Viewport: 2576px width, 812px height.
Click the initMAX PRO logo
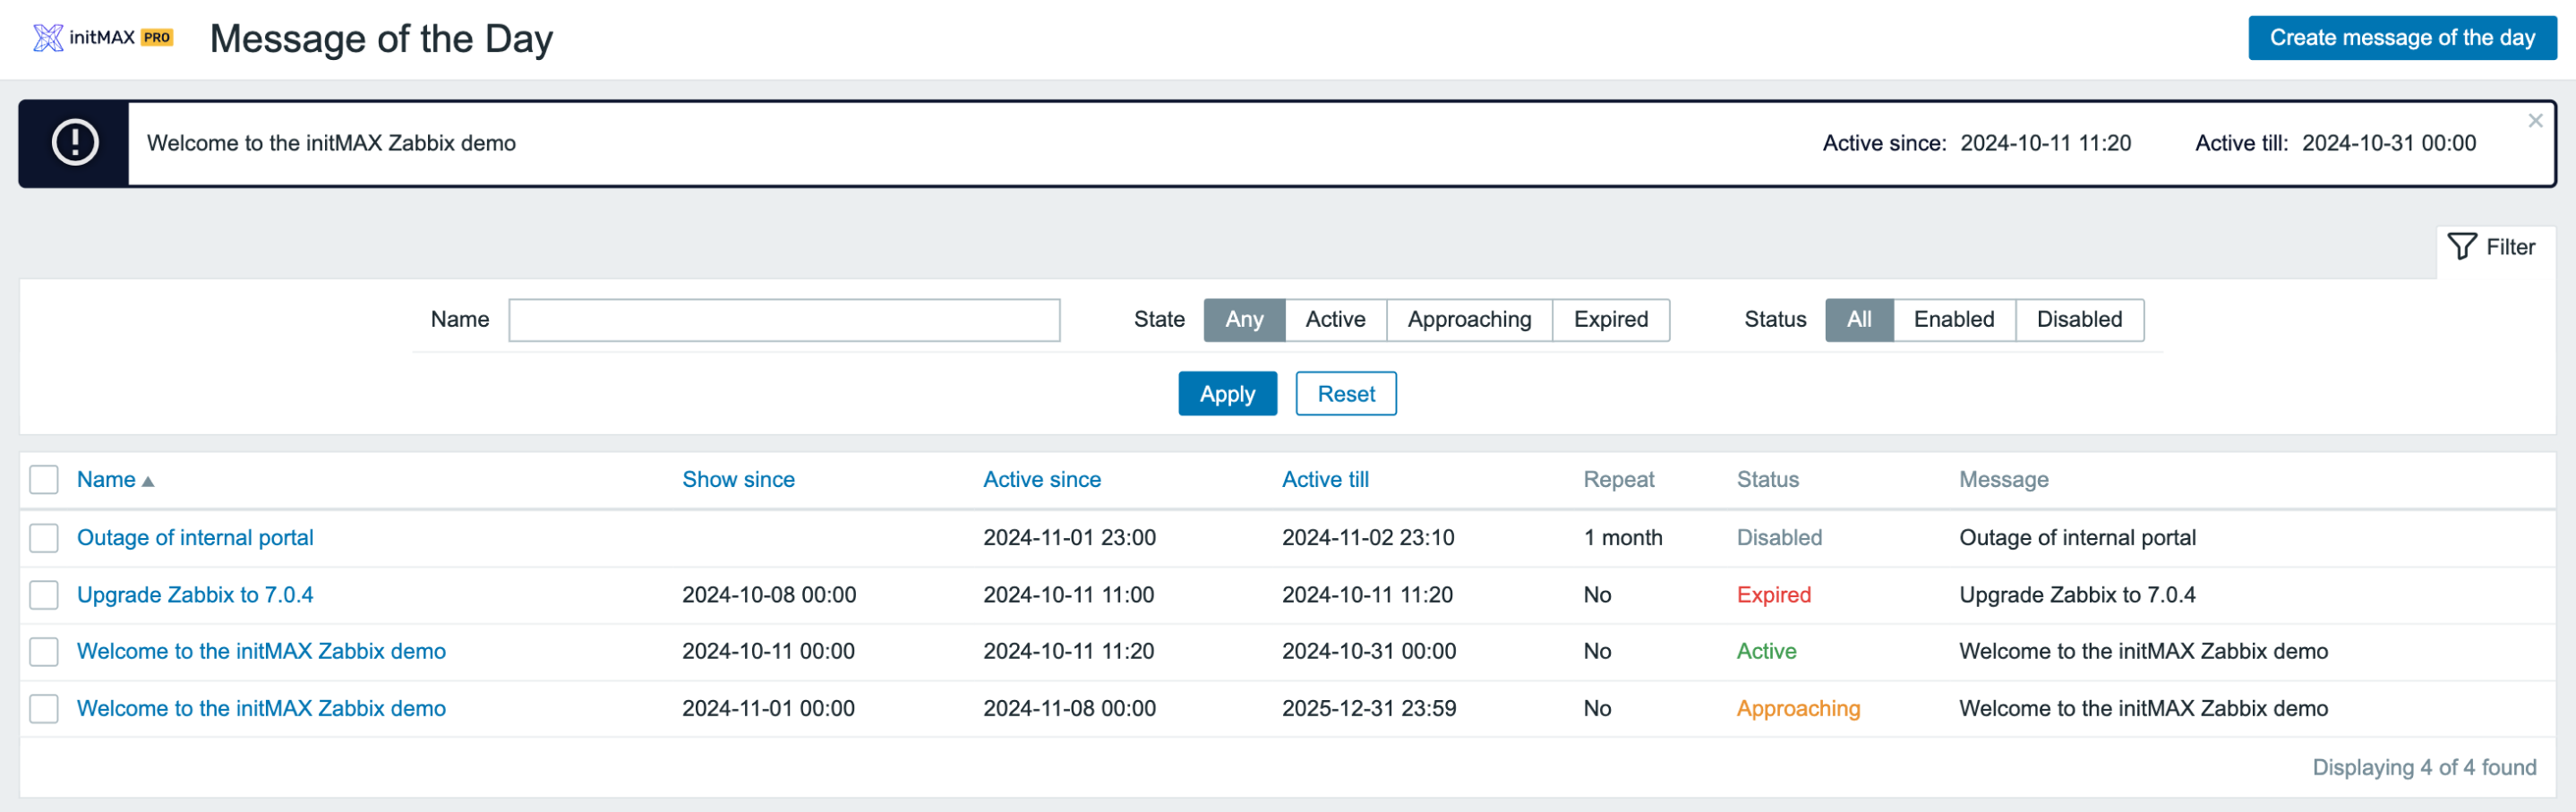[103, 38]
